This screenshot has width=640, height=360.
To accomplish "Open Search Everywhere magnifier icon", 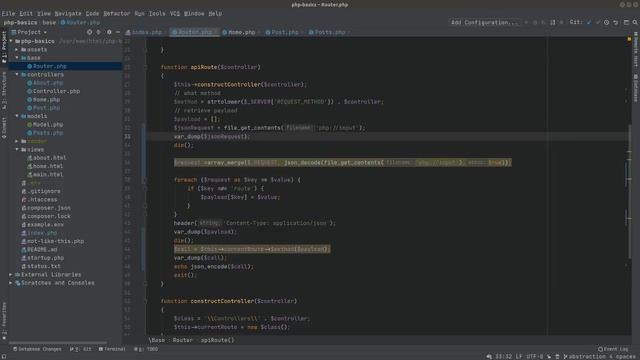I will 635,22.
